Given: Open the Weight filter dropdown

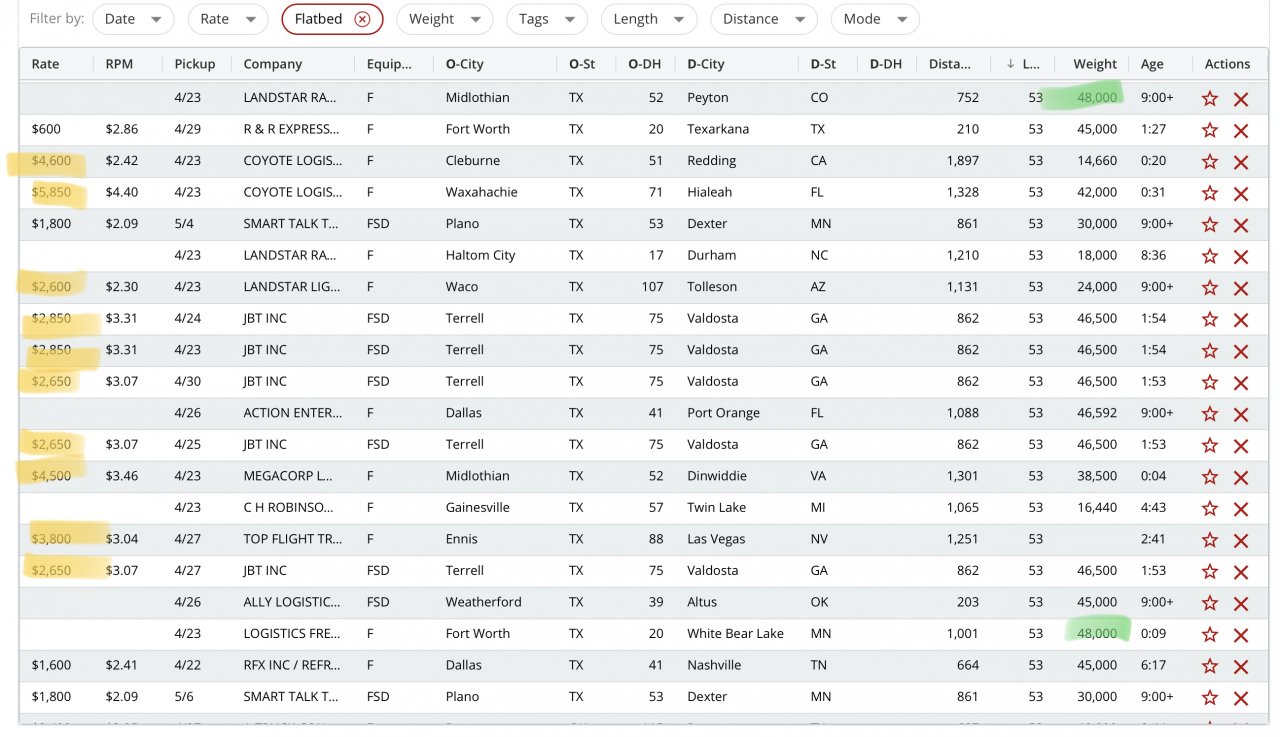Looking at the screenshot, I should [444, 19].
